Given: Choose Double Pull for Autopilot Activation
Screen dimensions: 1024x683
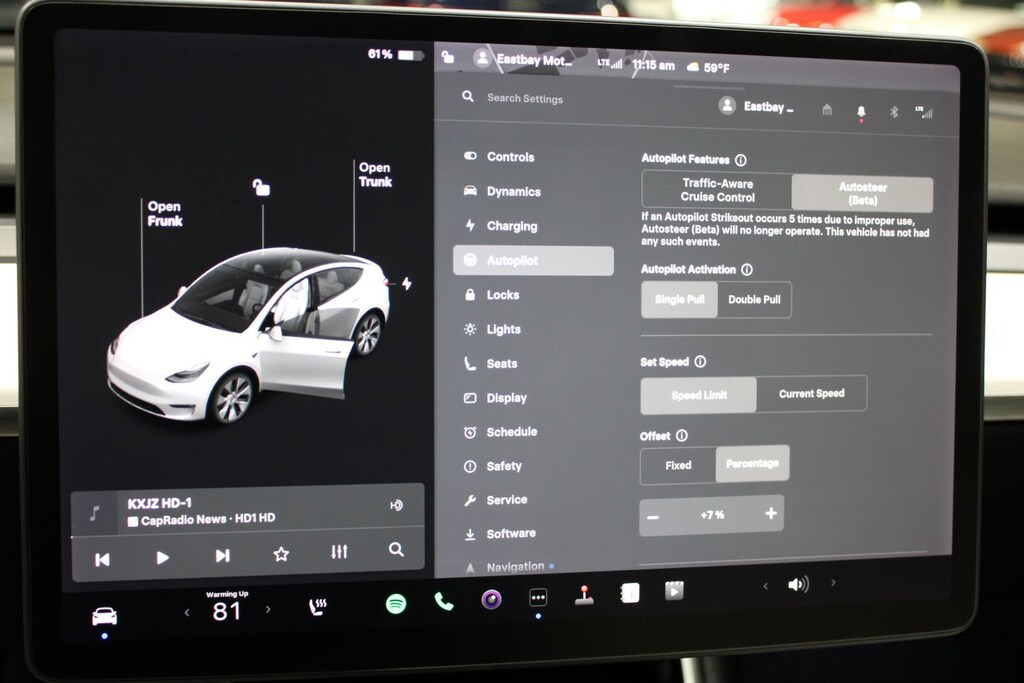Looking at the screenshot, I should coord(754,300).
